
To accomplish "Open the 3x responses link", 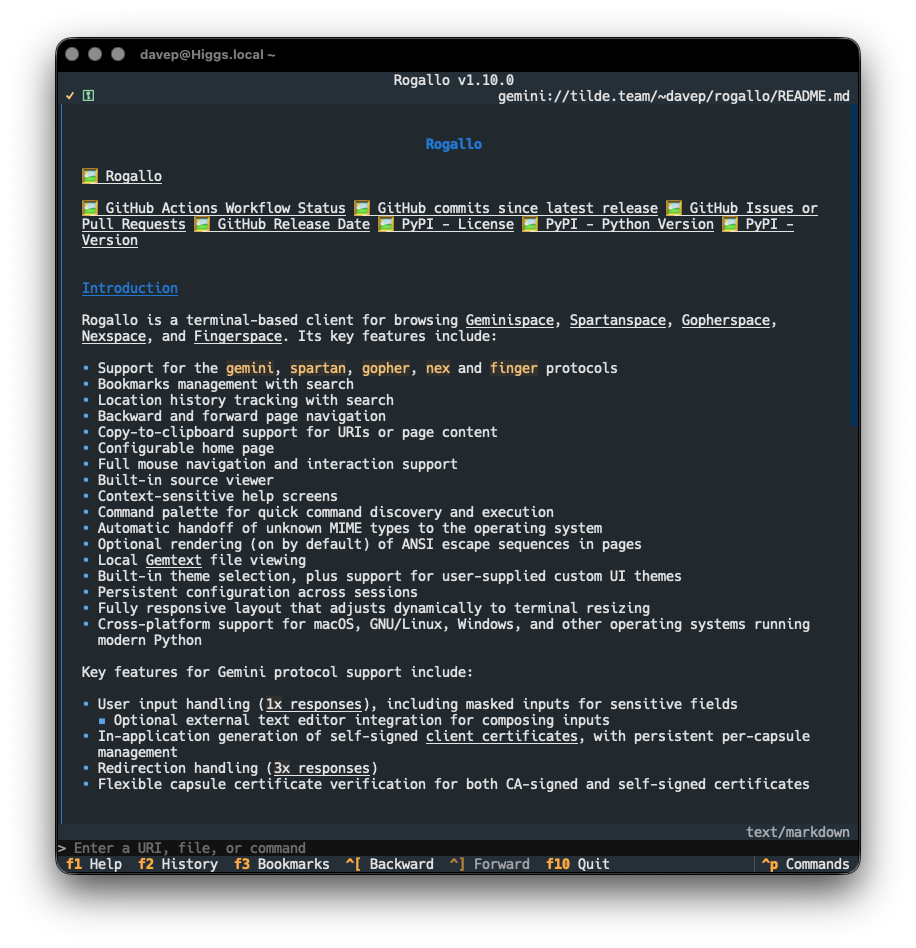I will (322, 768).
